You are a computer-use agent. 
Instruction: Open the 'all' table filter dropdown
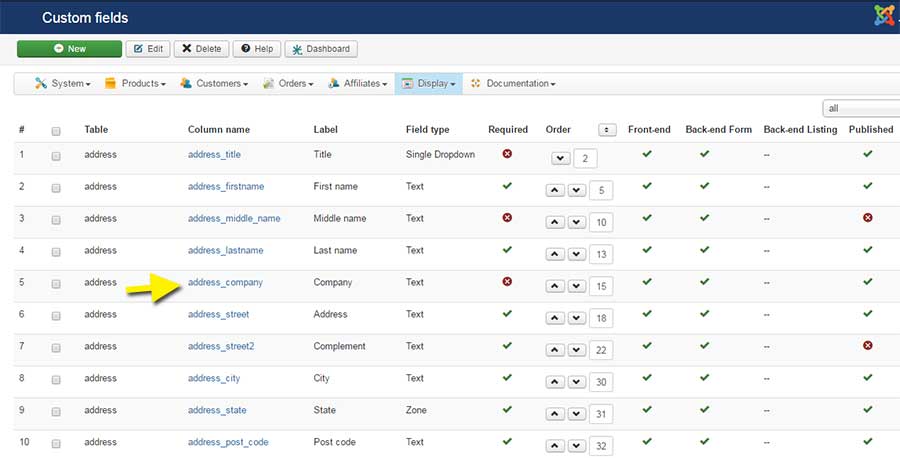(x=860, y=108)
